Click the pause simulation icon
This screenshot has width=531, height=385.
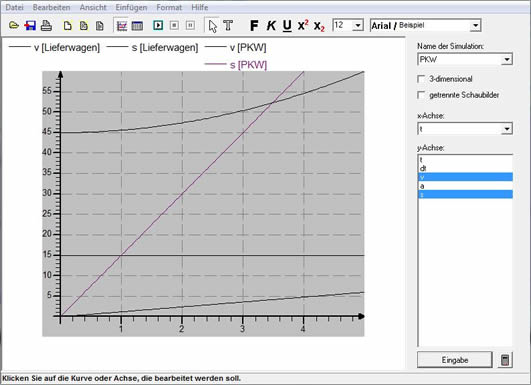(190, 25)
